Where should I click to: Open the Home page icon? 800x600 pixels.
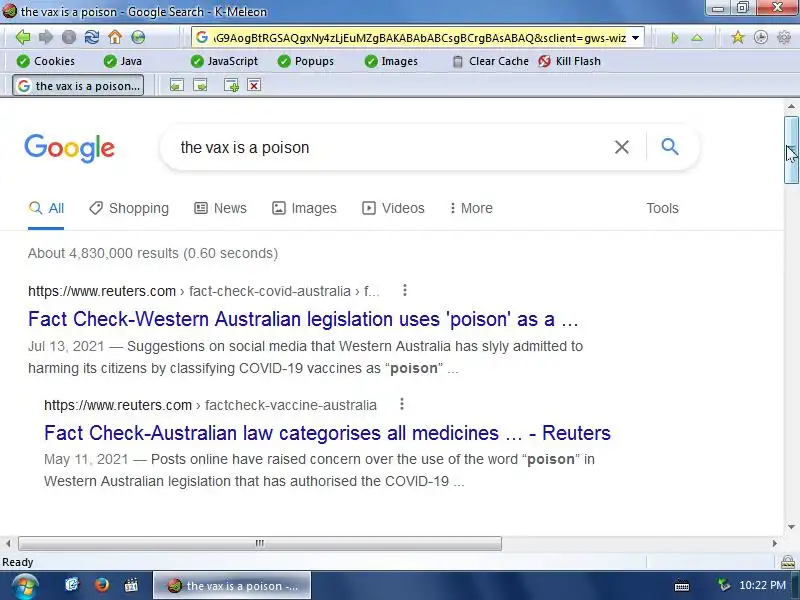click(115, 37)
